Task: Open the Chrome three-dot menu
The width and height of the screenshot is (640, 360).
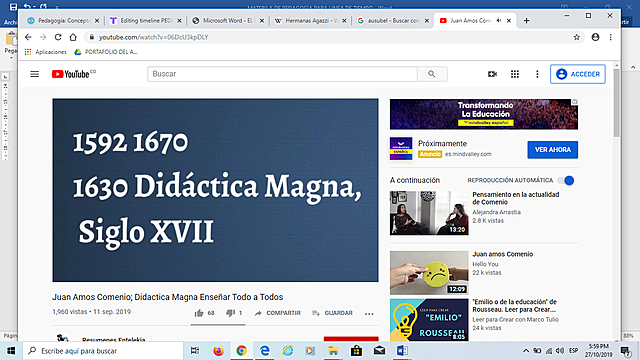Action: [611, 37]
